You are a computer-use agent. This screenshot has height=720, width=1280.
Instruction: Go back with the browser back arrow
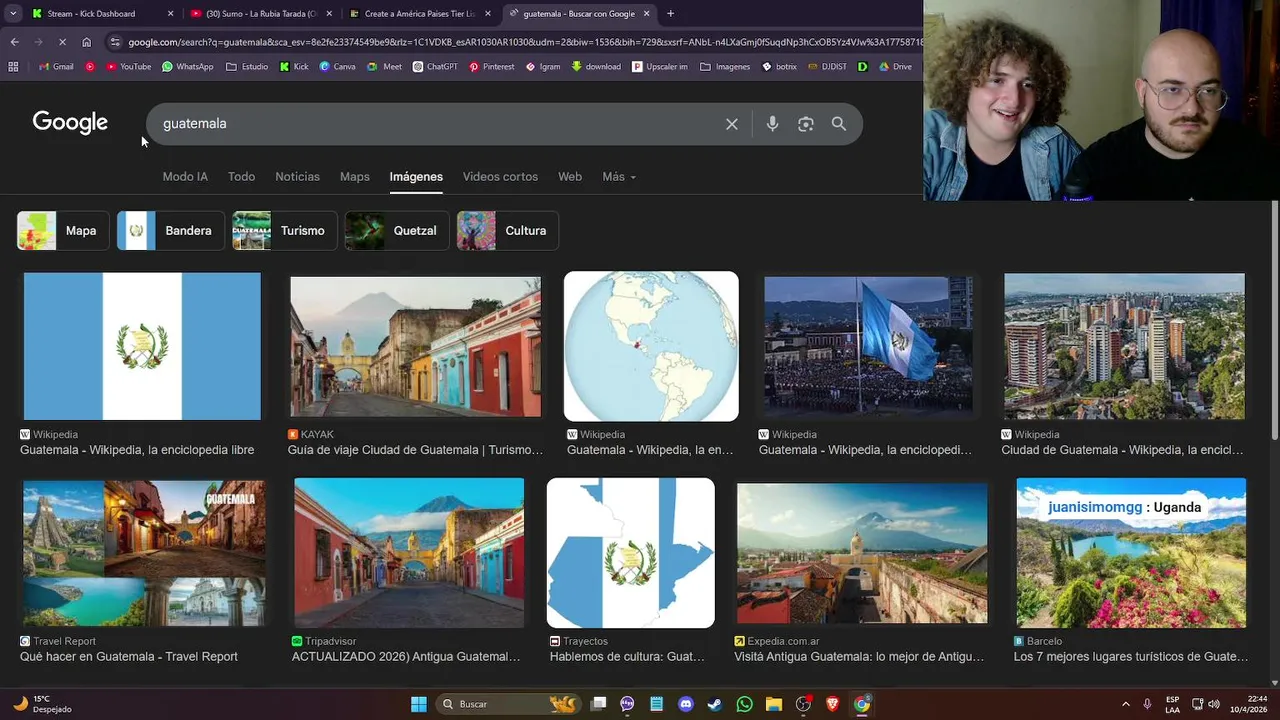click(14, 42)
